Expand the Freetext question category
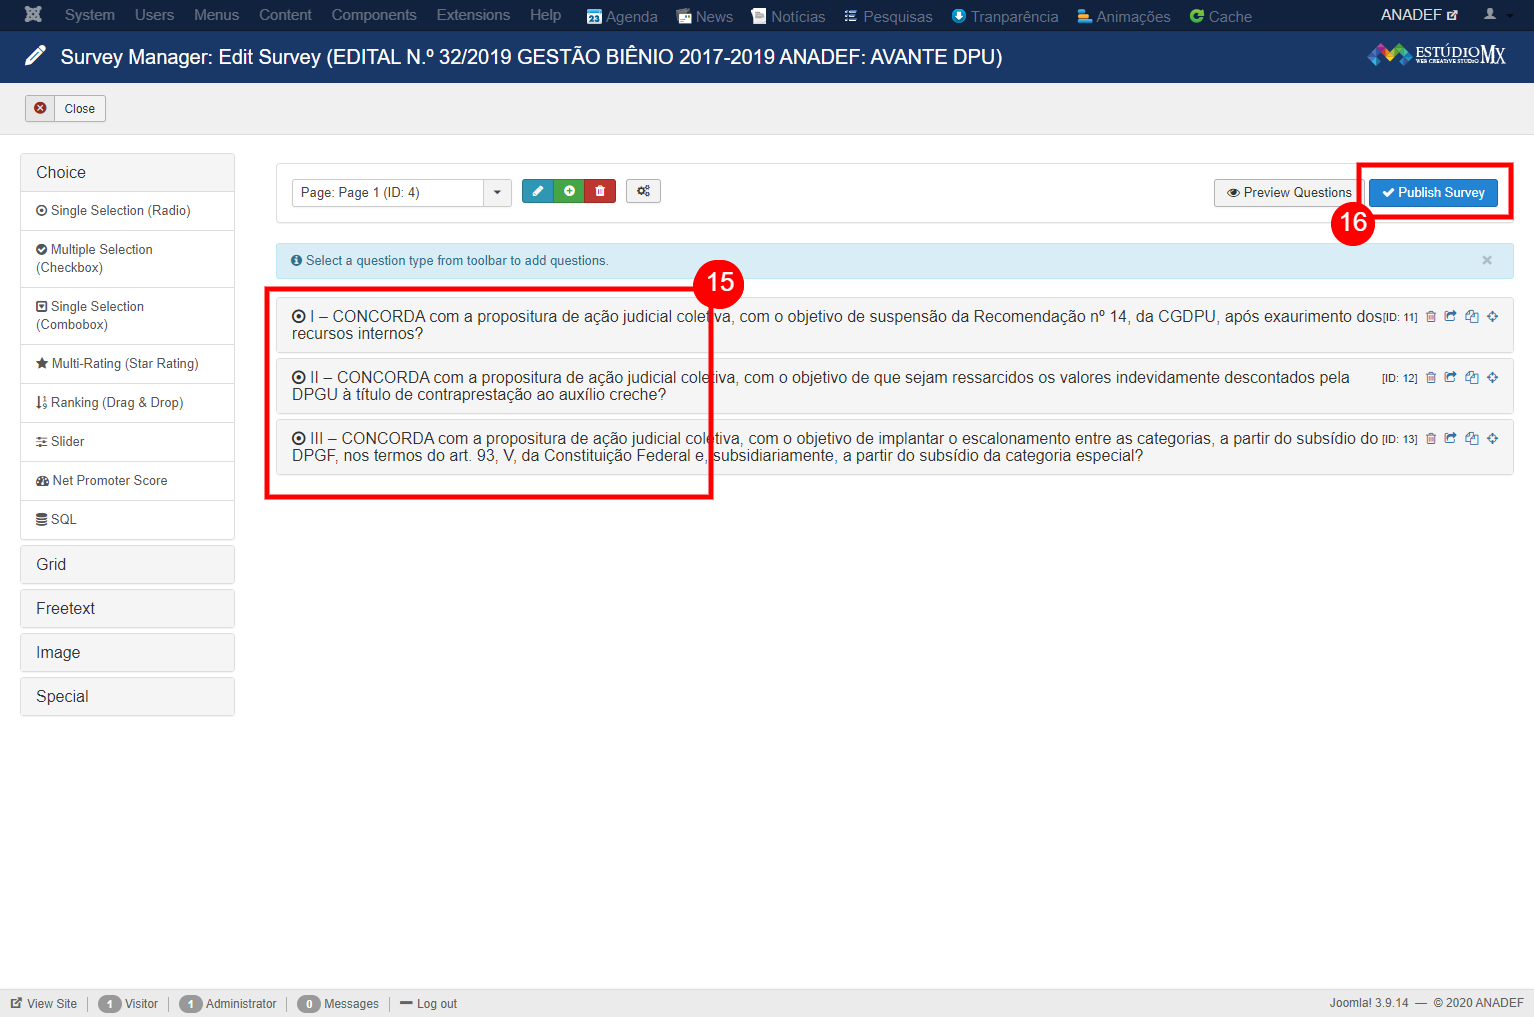1534x1017 pixels. click(127, 608)
